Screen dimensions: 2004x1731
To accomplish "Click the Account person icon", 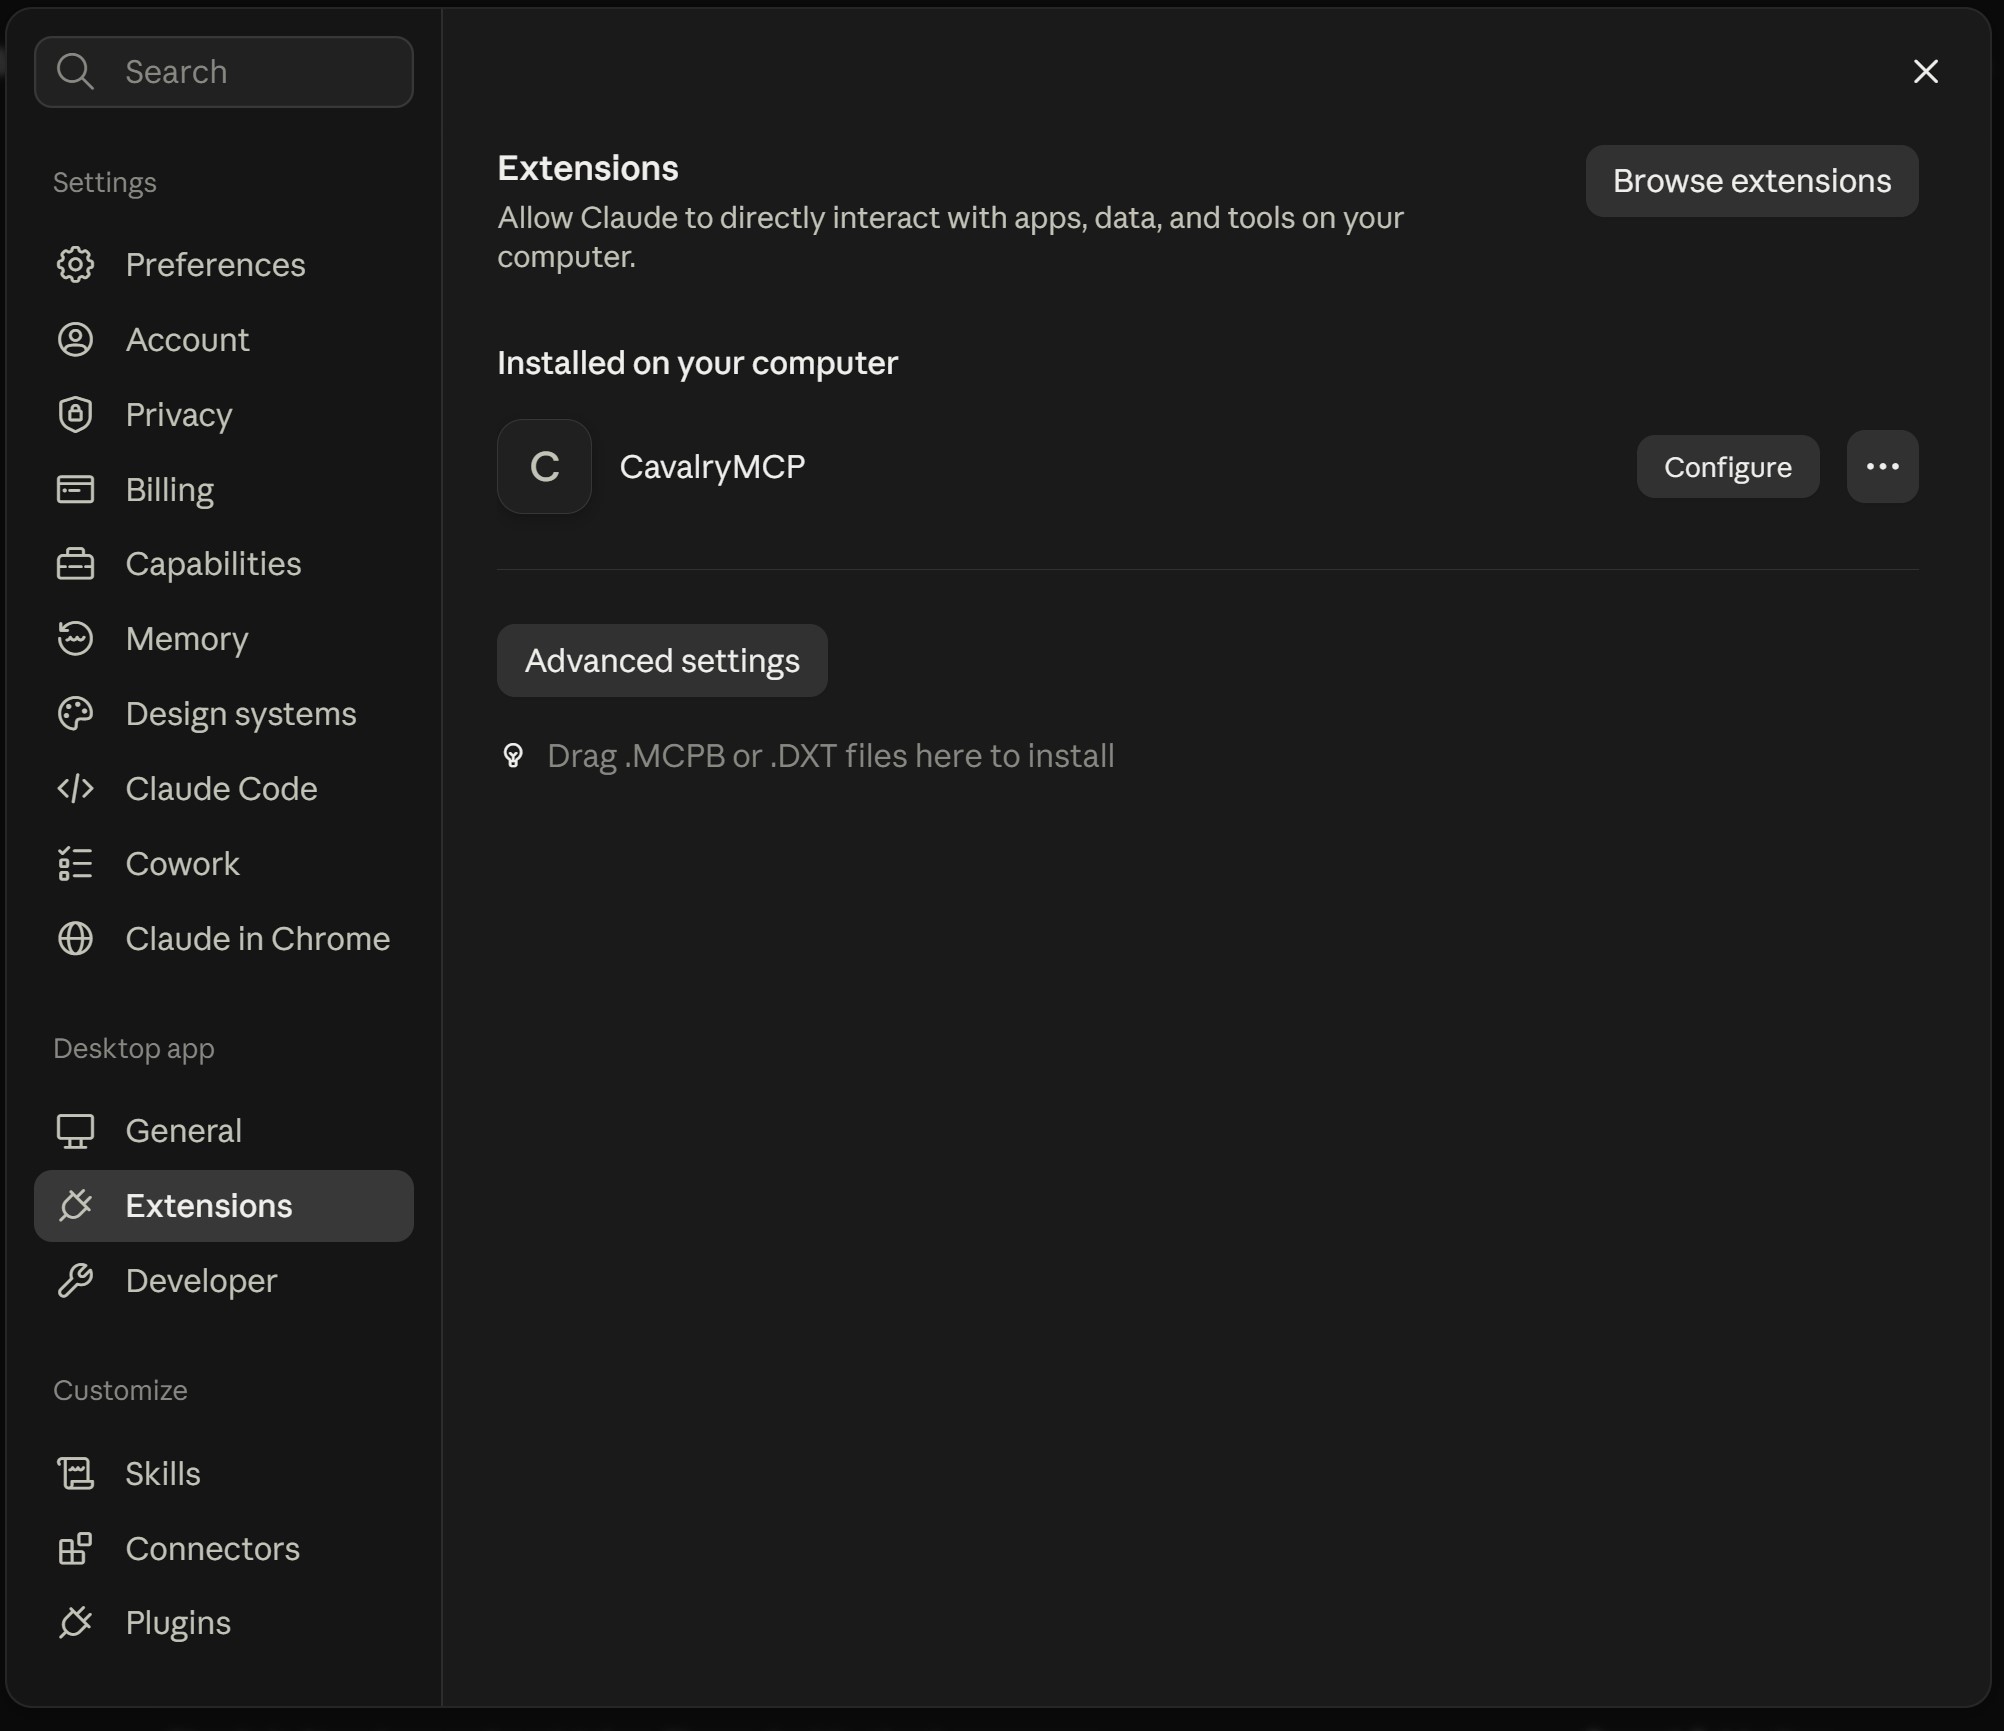I will [75, 340].
